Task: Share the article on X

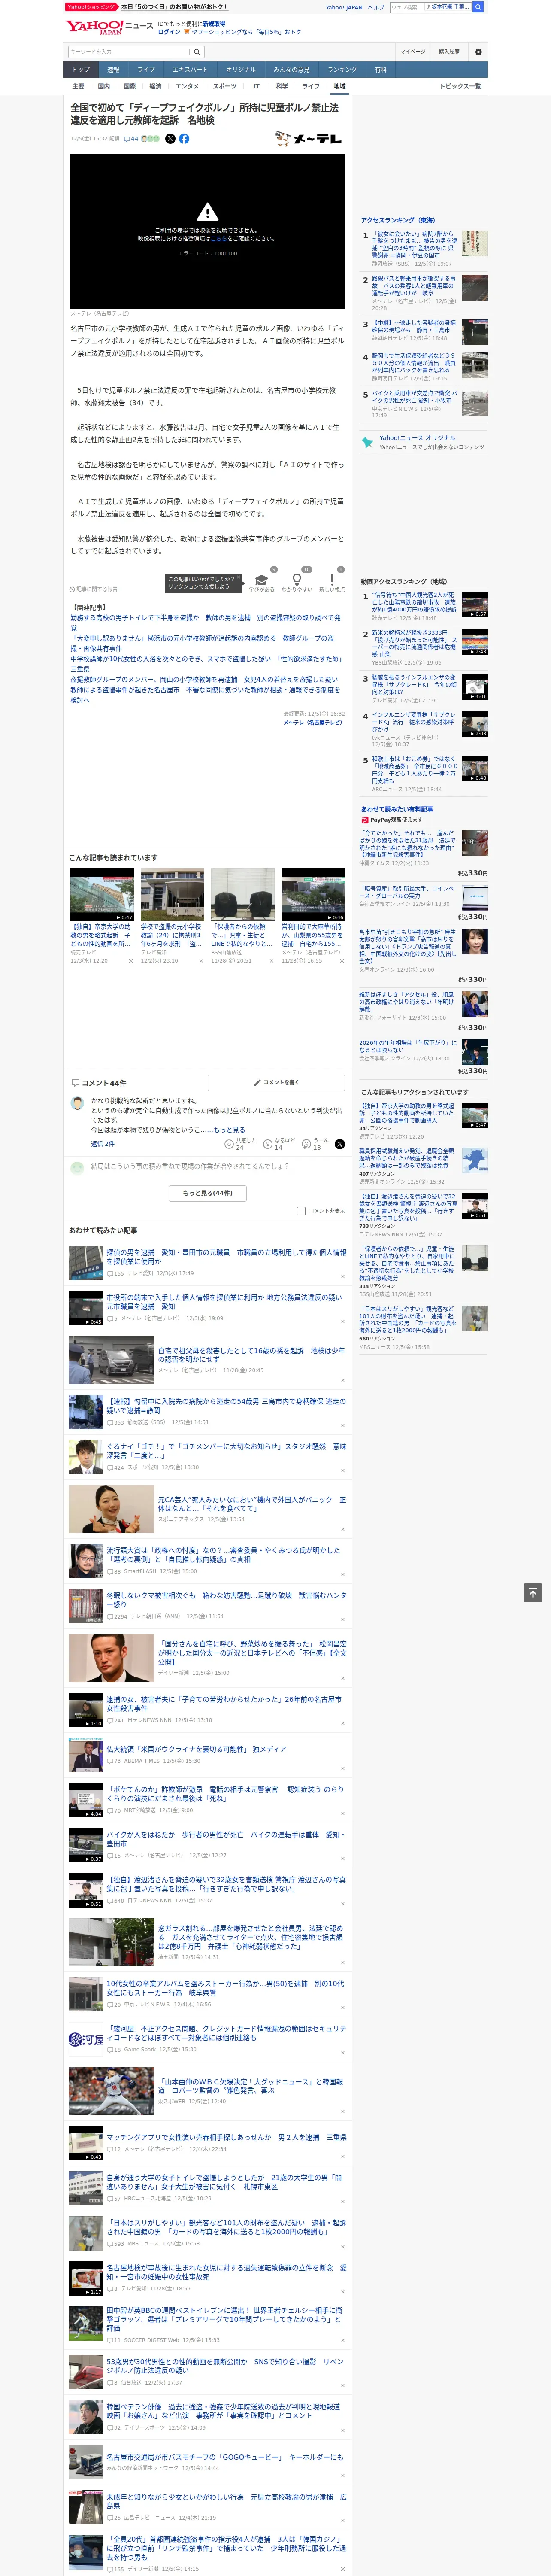Action: [170, 139]
